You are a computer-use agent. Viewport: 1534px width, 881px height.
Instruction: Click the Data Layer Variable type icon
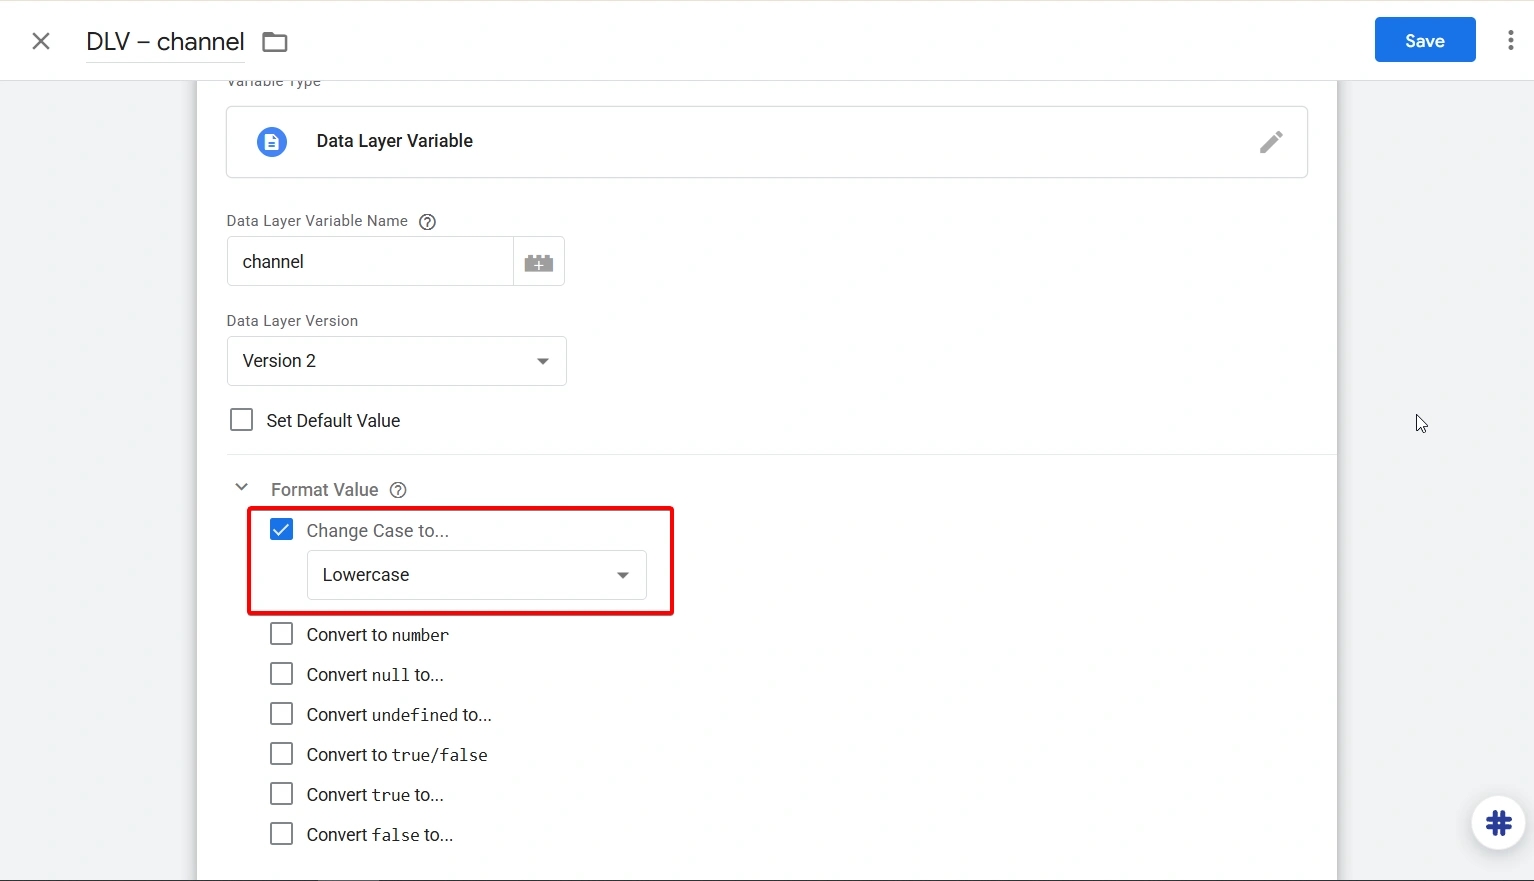tap(272, 142)
